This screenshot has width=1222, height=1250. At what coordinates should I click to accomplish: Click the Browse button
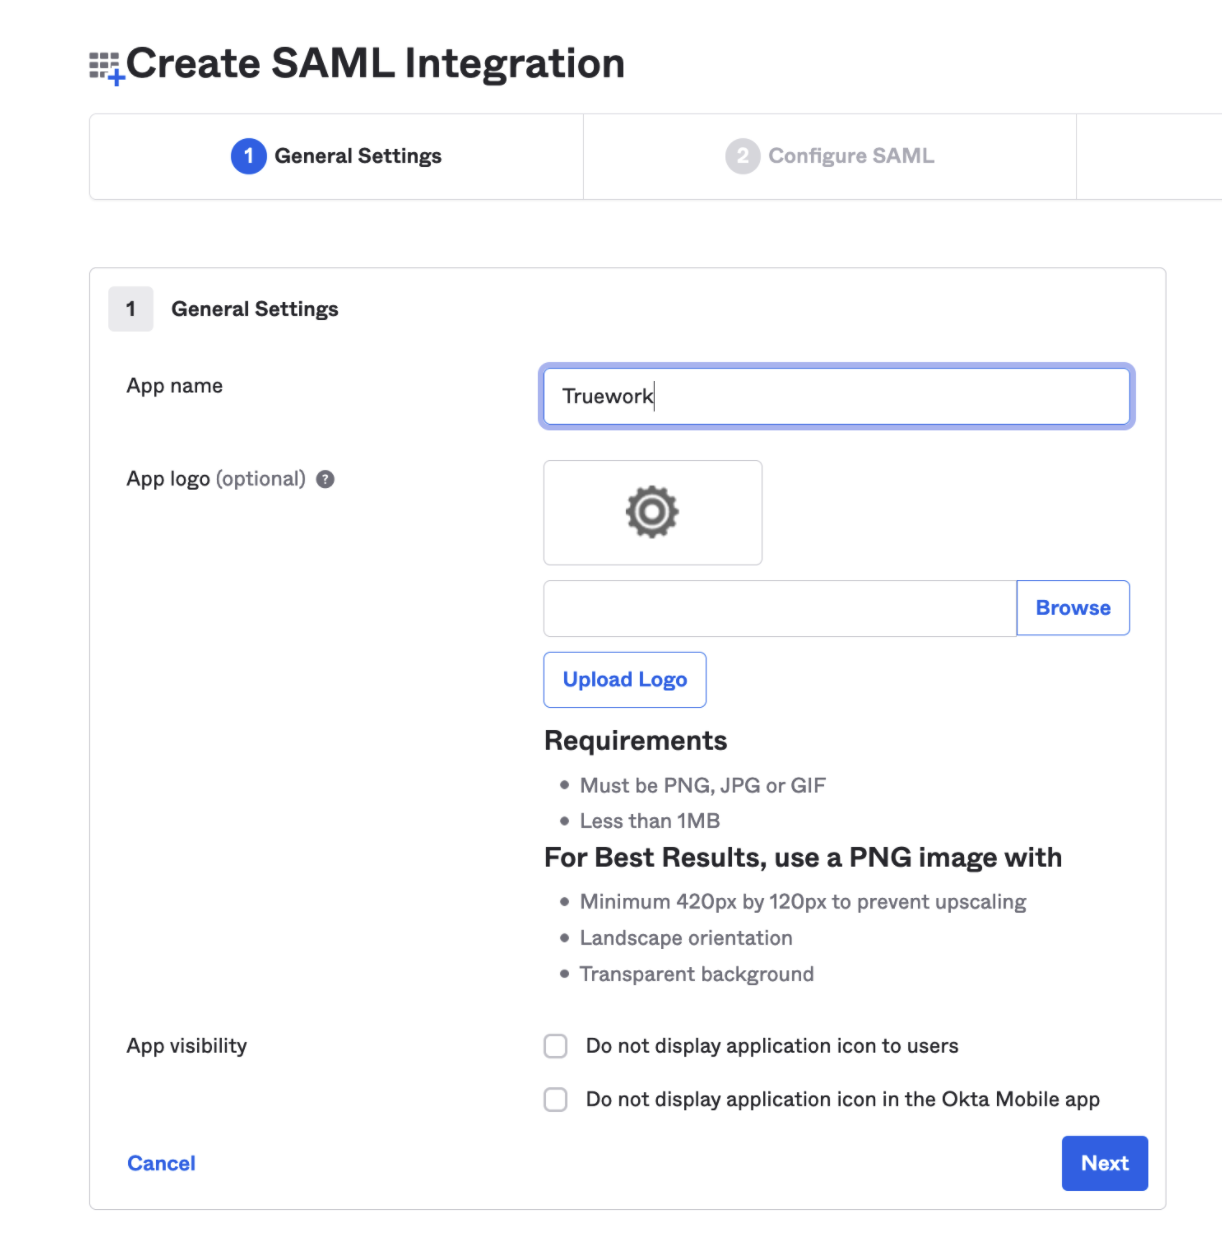[1073, 608]
